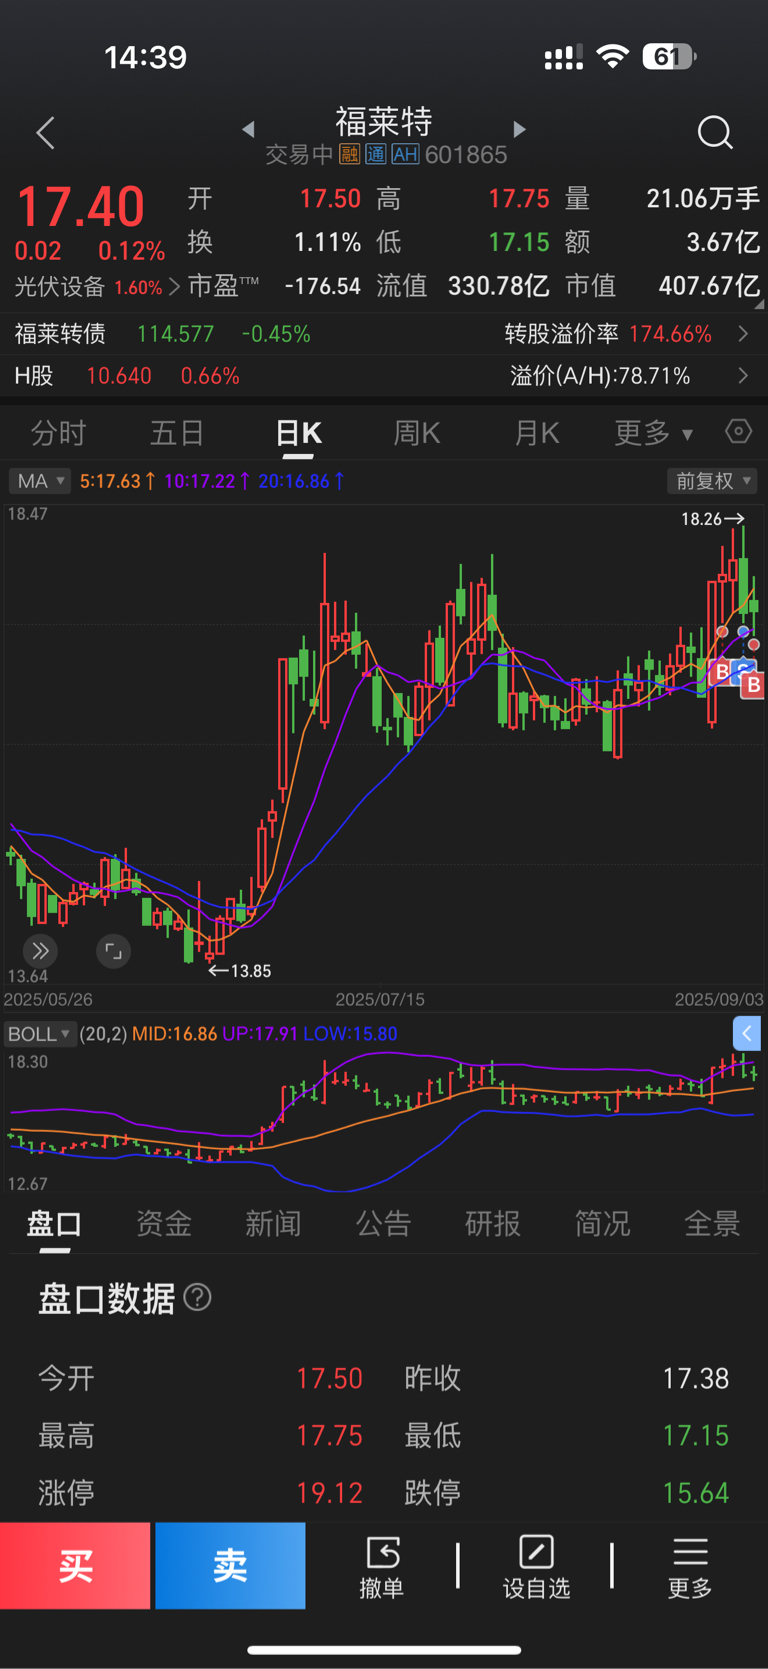This screenshot has height=1669, width=768.
Task: Tap 市盈 value -176.54
Action: coord(322,286)
